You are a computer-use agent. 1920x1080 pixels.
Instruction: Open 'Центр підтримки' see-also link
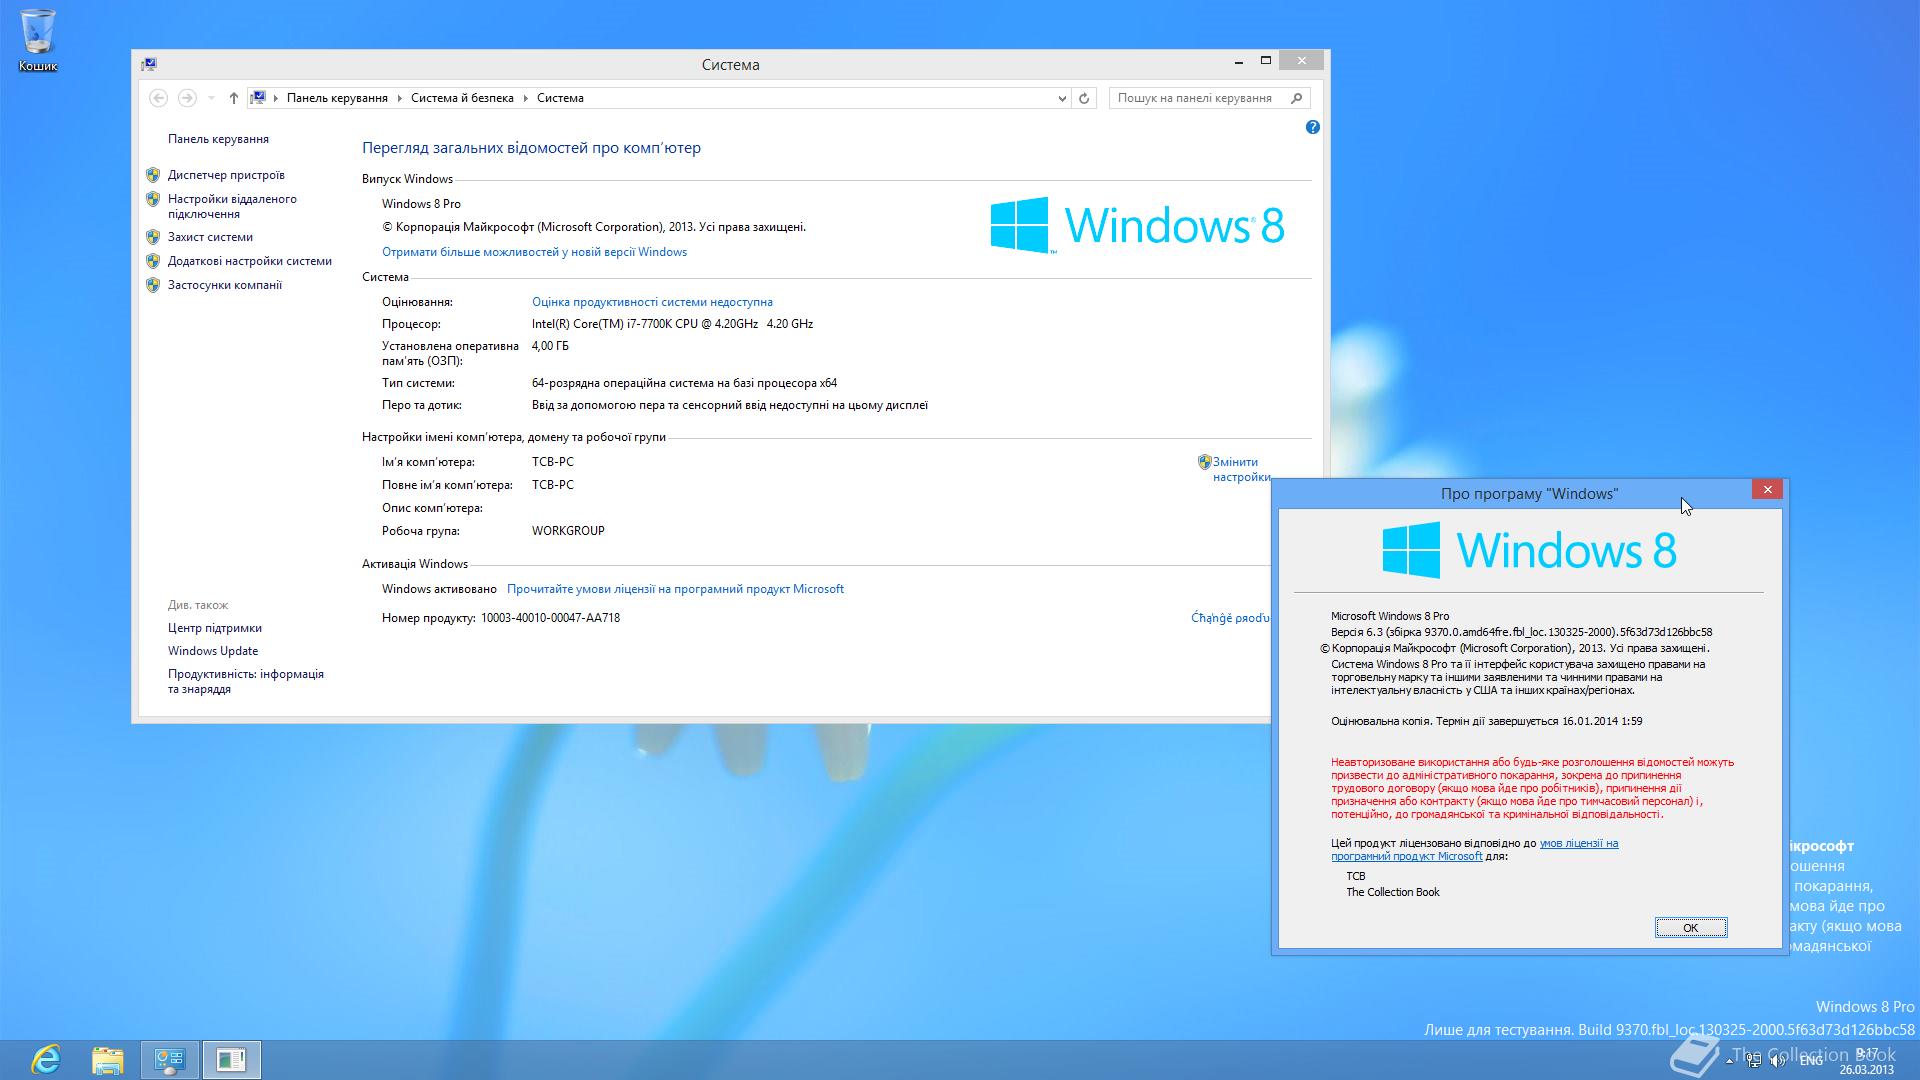215,628
